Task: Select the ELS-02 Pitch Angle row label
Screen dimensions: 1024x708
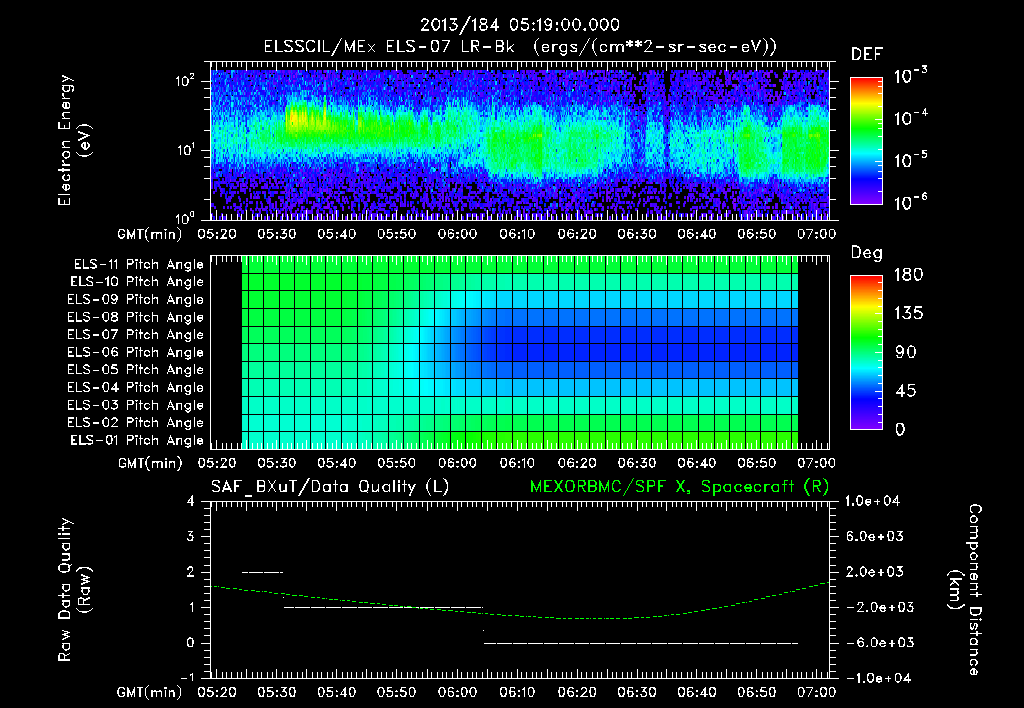Action: click(135, 423)
